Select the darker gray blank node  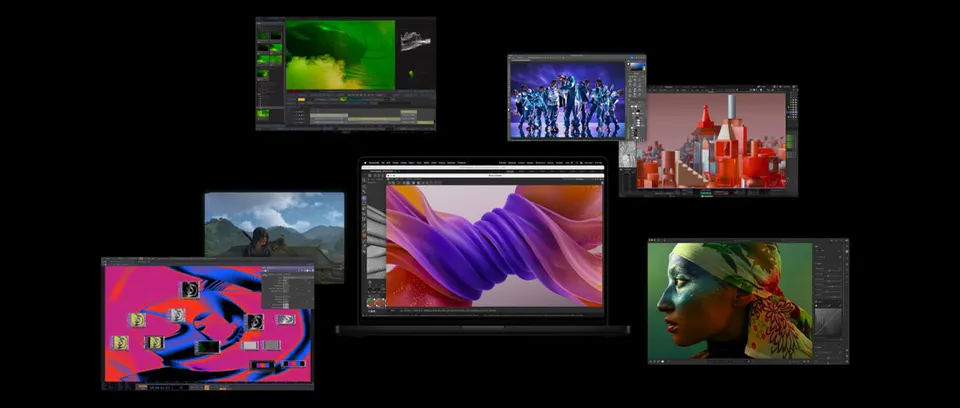[271, 346]
